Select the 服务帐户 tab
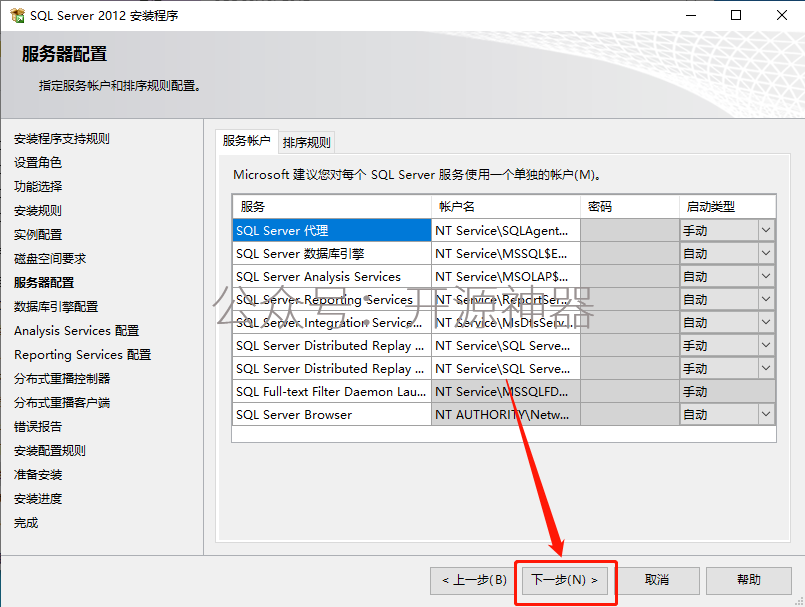805x607 pixels. pos(246,141)
